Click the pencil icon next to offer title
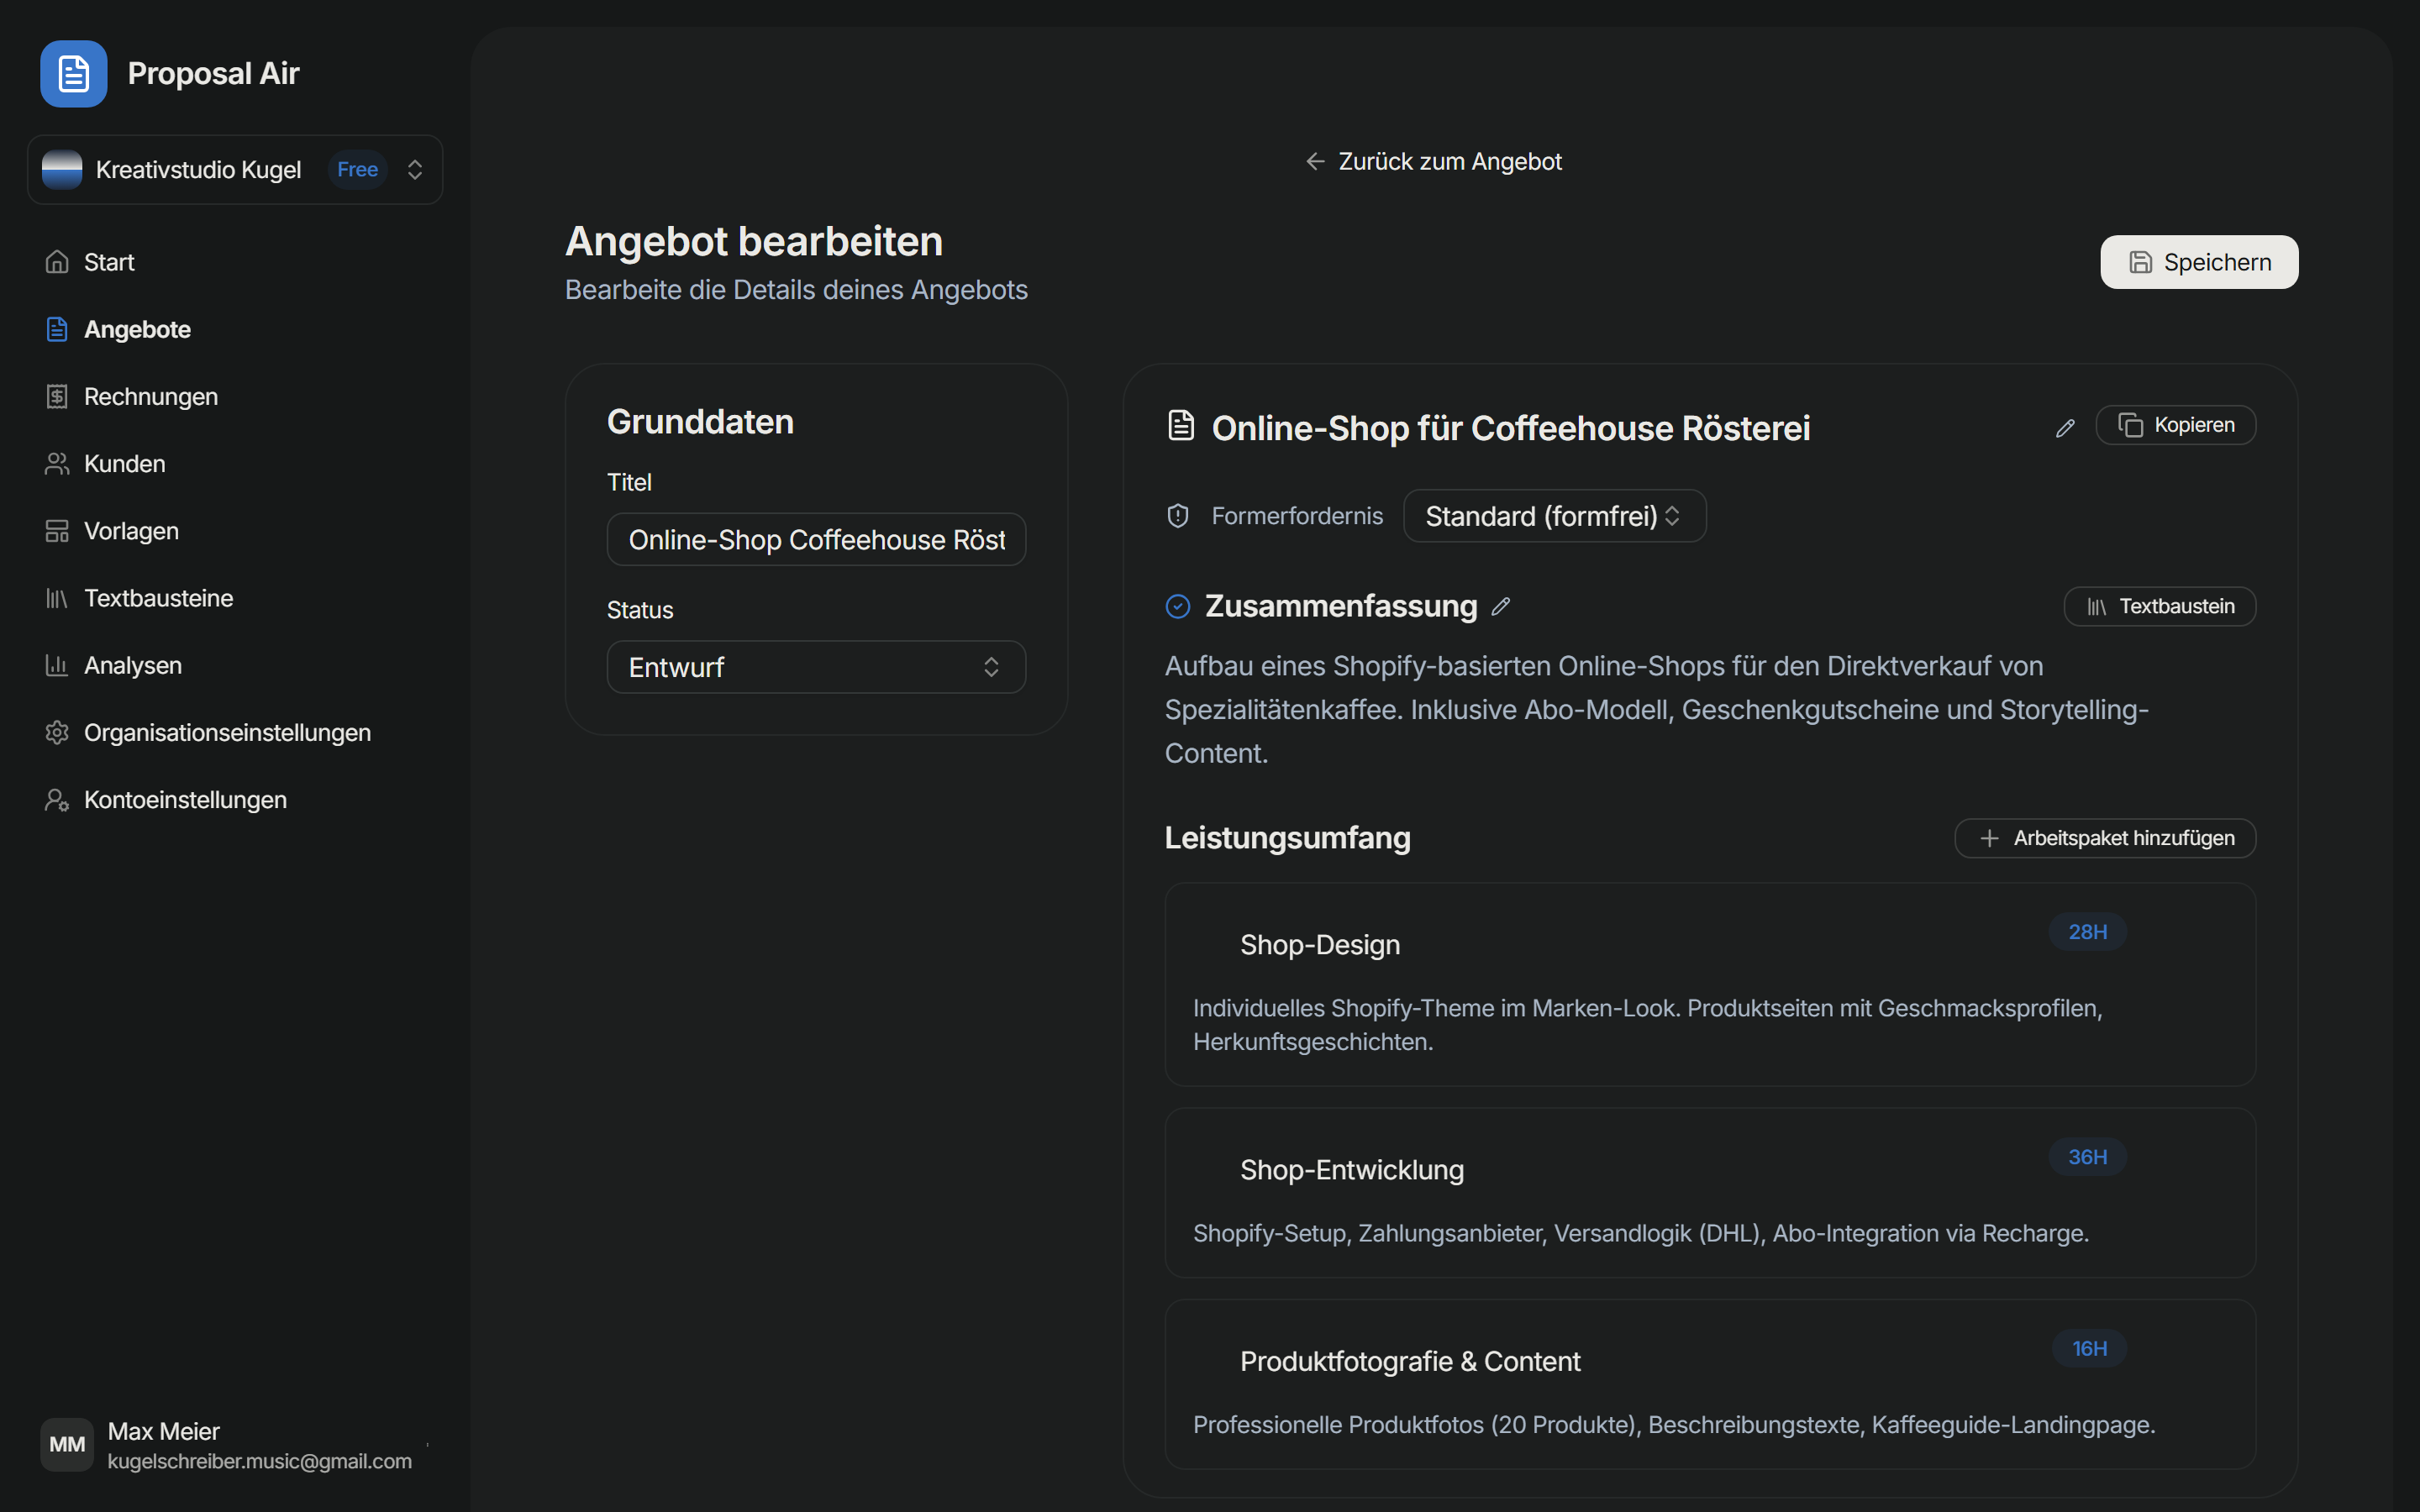 pos(2065,428)
